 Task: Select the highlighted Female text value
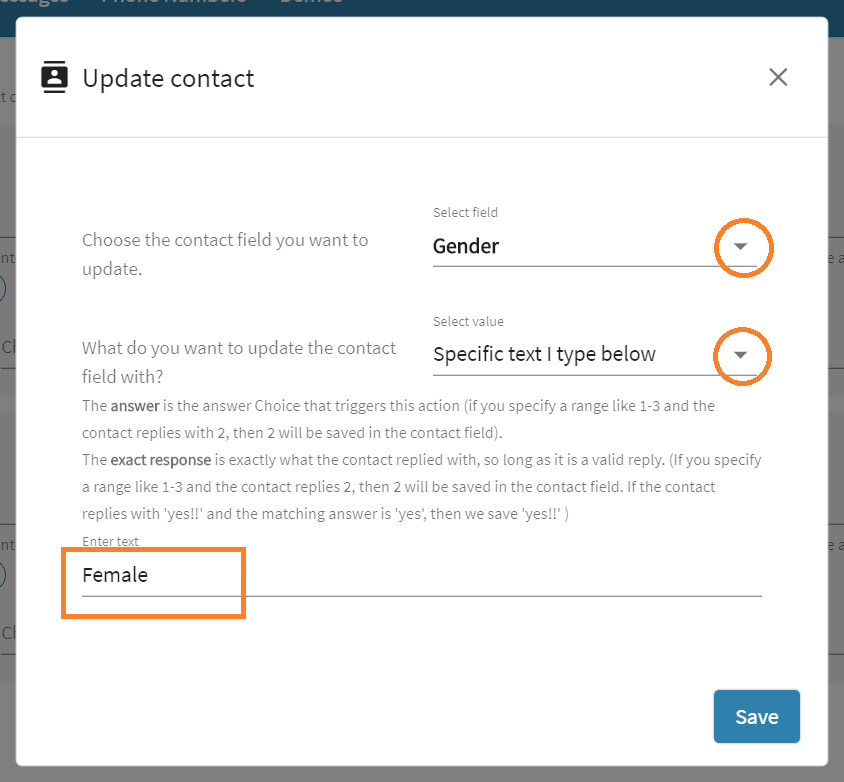coord(114,575)
